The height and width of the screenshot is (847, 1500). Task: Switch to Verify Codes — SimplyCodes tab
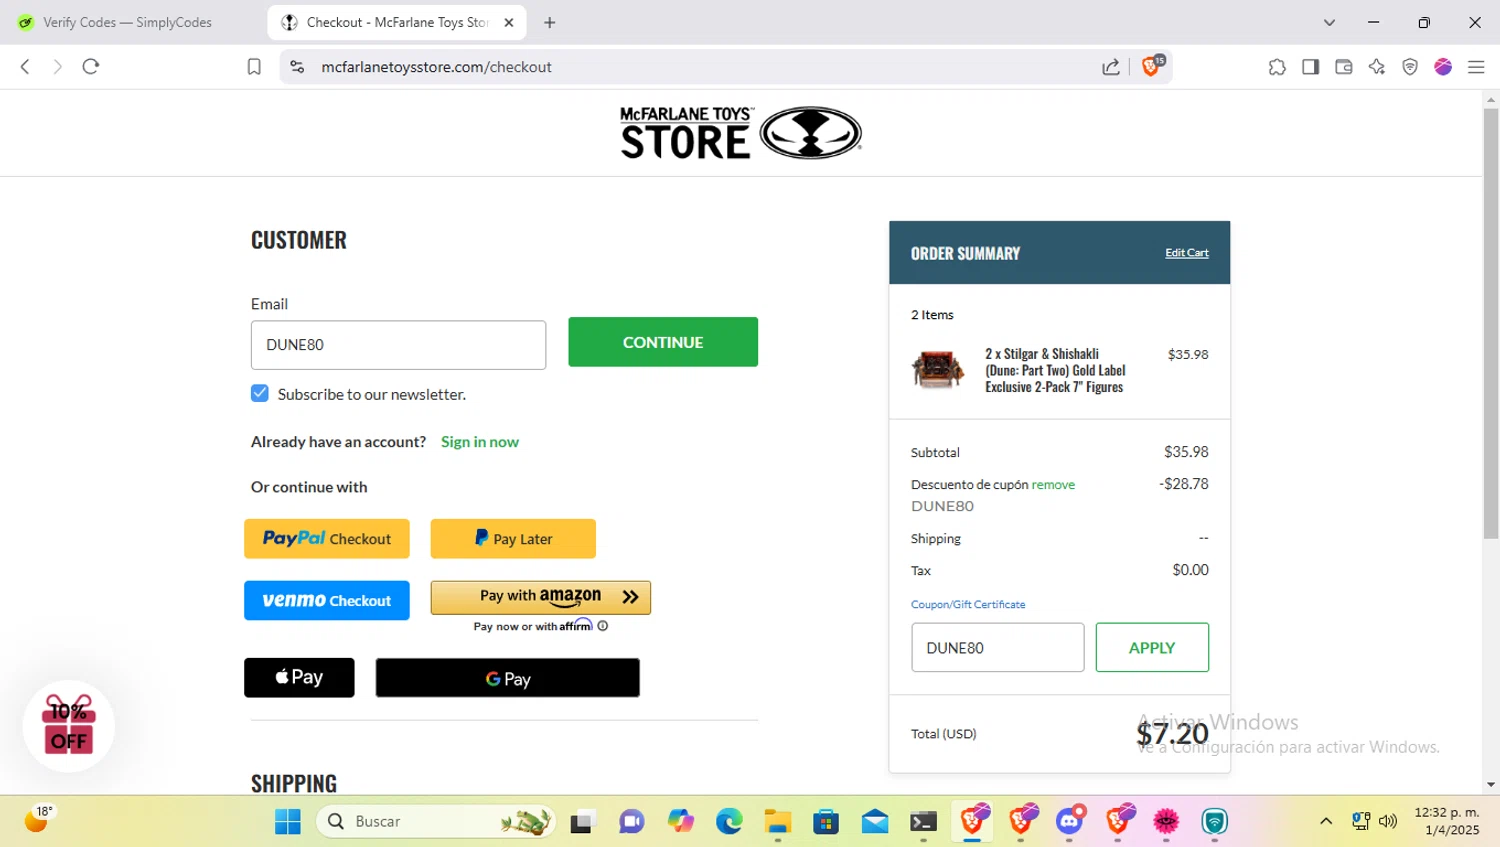(128, 22)
